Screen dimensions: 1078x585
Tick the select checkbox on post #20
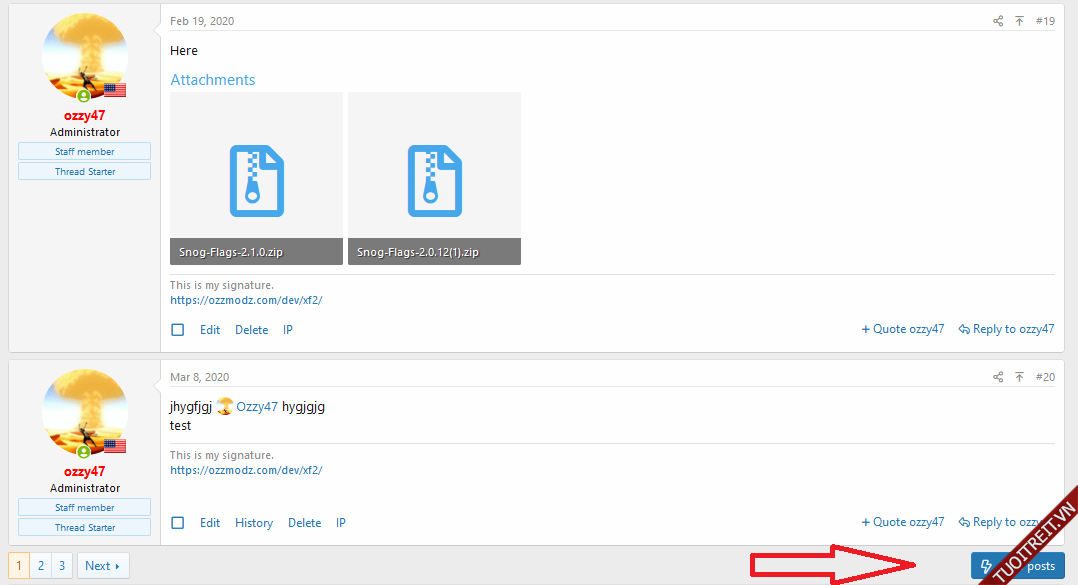[178, 523]
